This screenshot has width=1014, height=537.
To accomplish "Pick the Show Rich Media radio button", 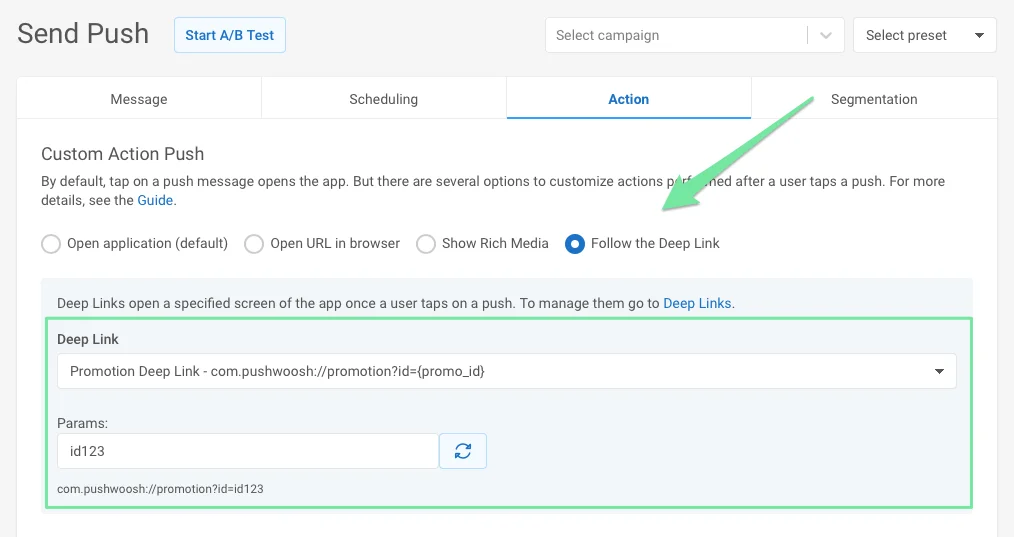I will click(426, 244).
